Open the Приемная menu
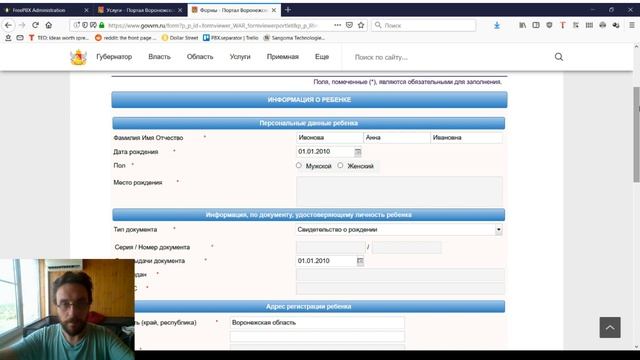The width and height of the screenshot is (640, 360). [x=283, y=57]
